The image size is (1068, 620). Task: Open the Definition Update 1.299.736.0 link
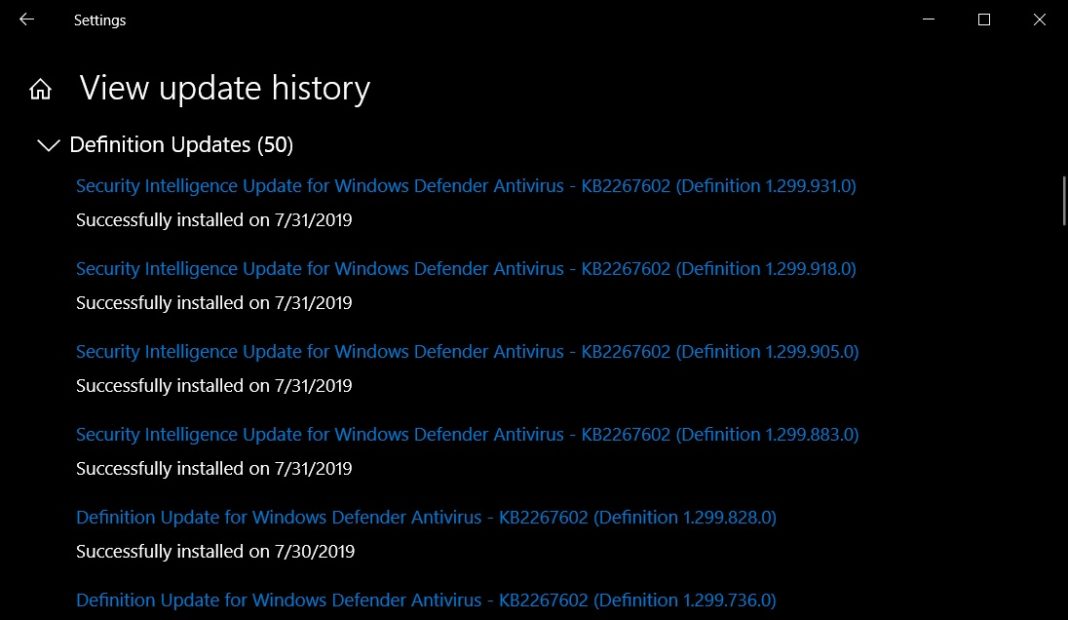click(426, 599)
